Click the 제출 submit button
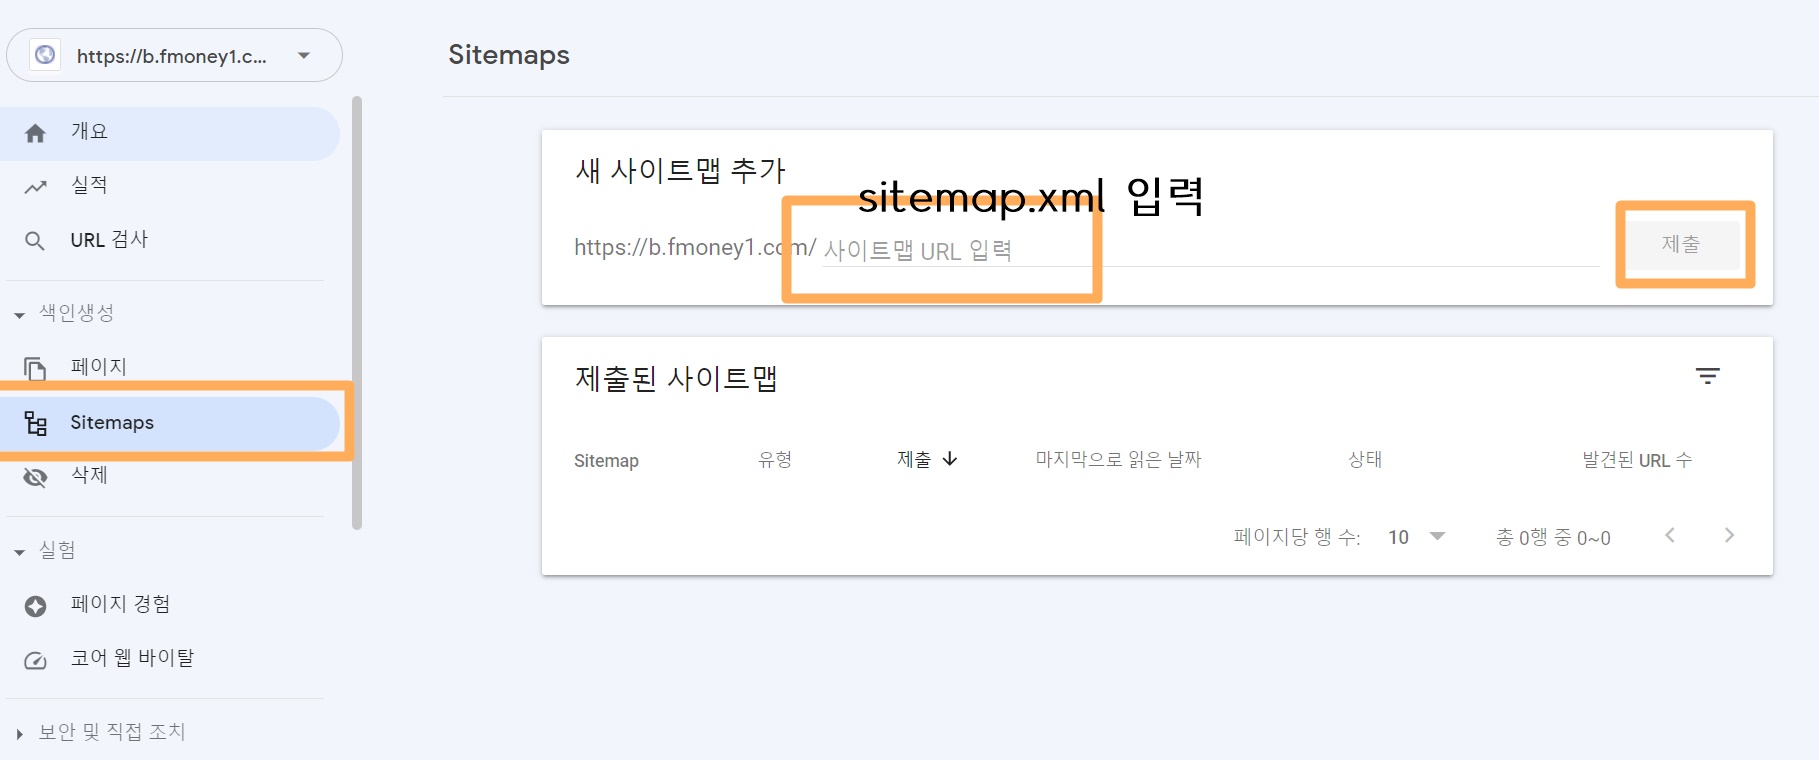Viewport: 1819px width, 760px height. coord(1681,244)
